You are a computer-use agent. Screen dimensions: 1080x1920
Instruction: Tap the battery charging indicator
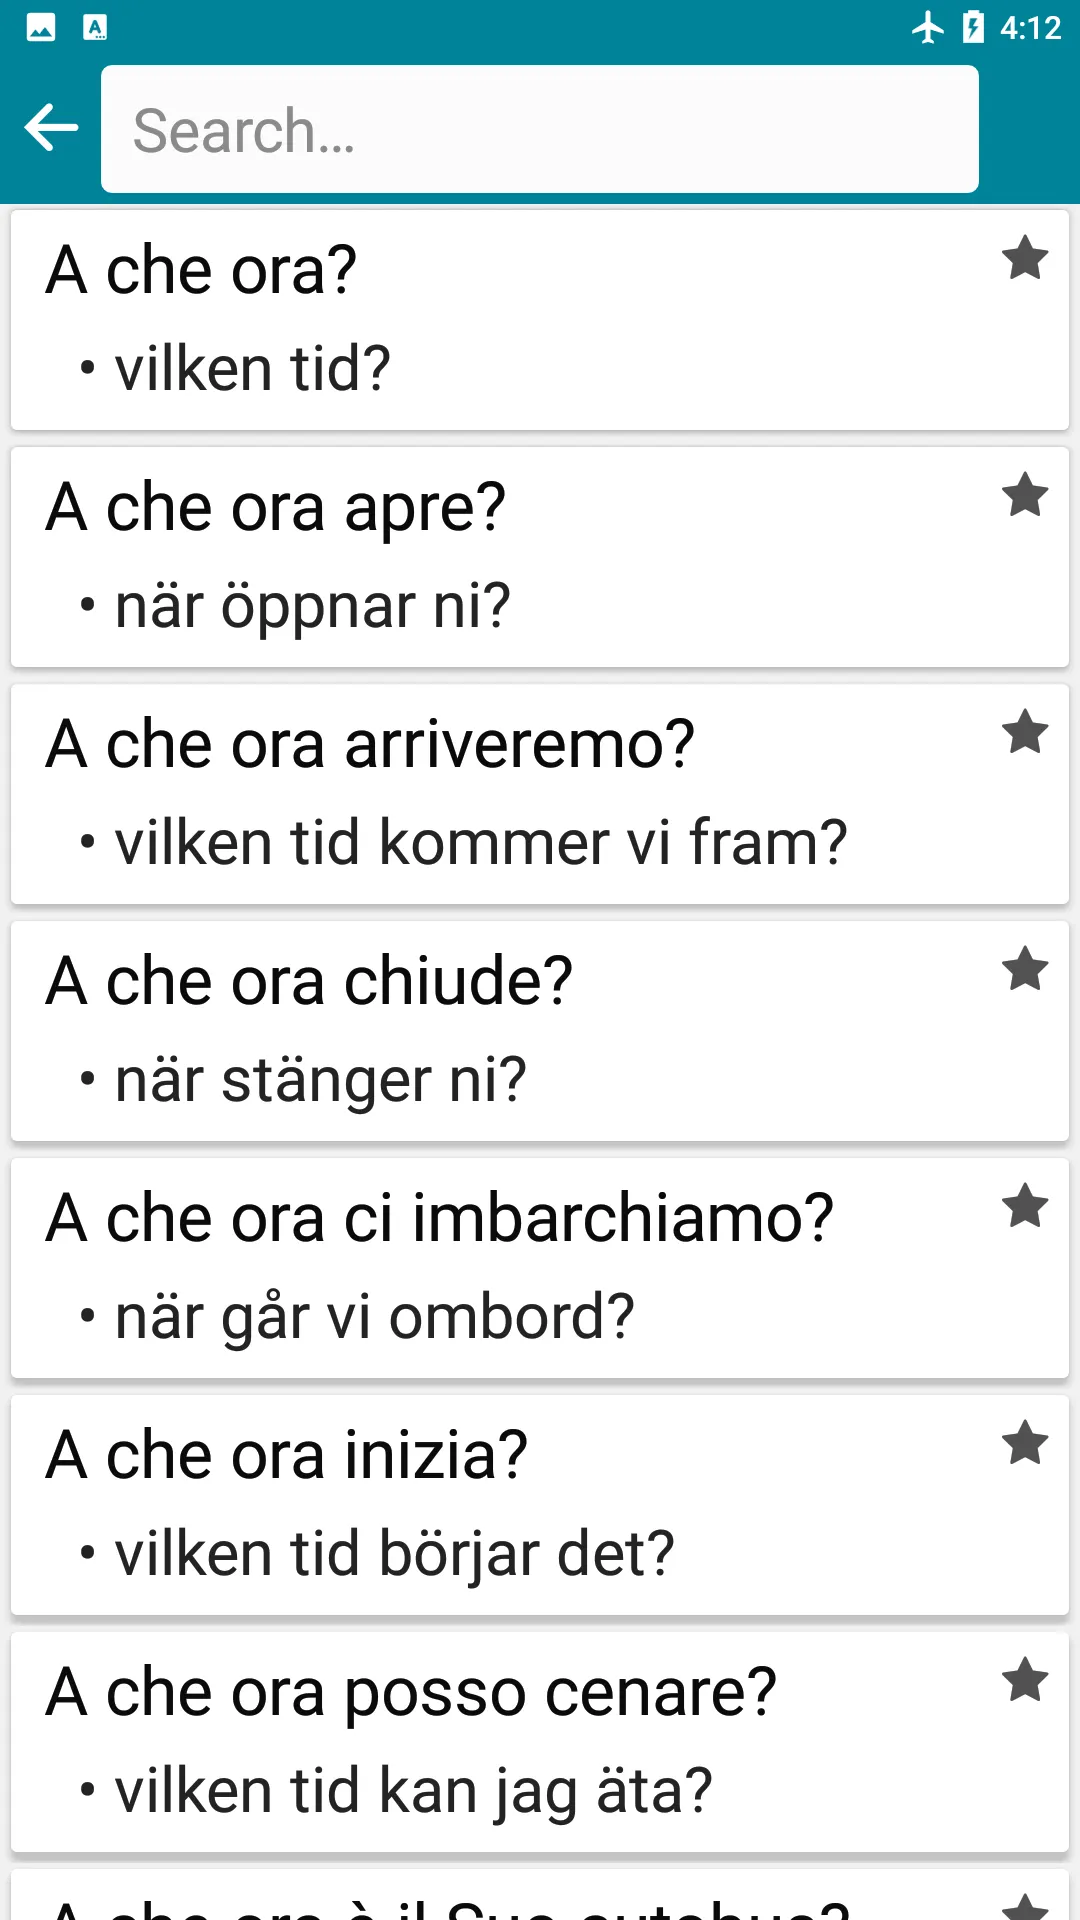click(x=973, y=27)
